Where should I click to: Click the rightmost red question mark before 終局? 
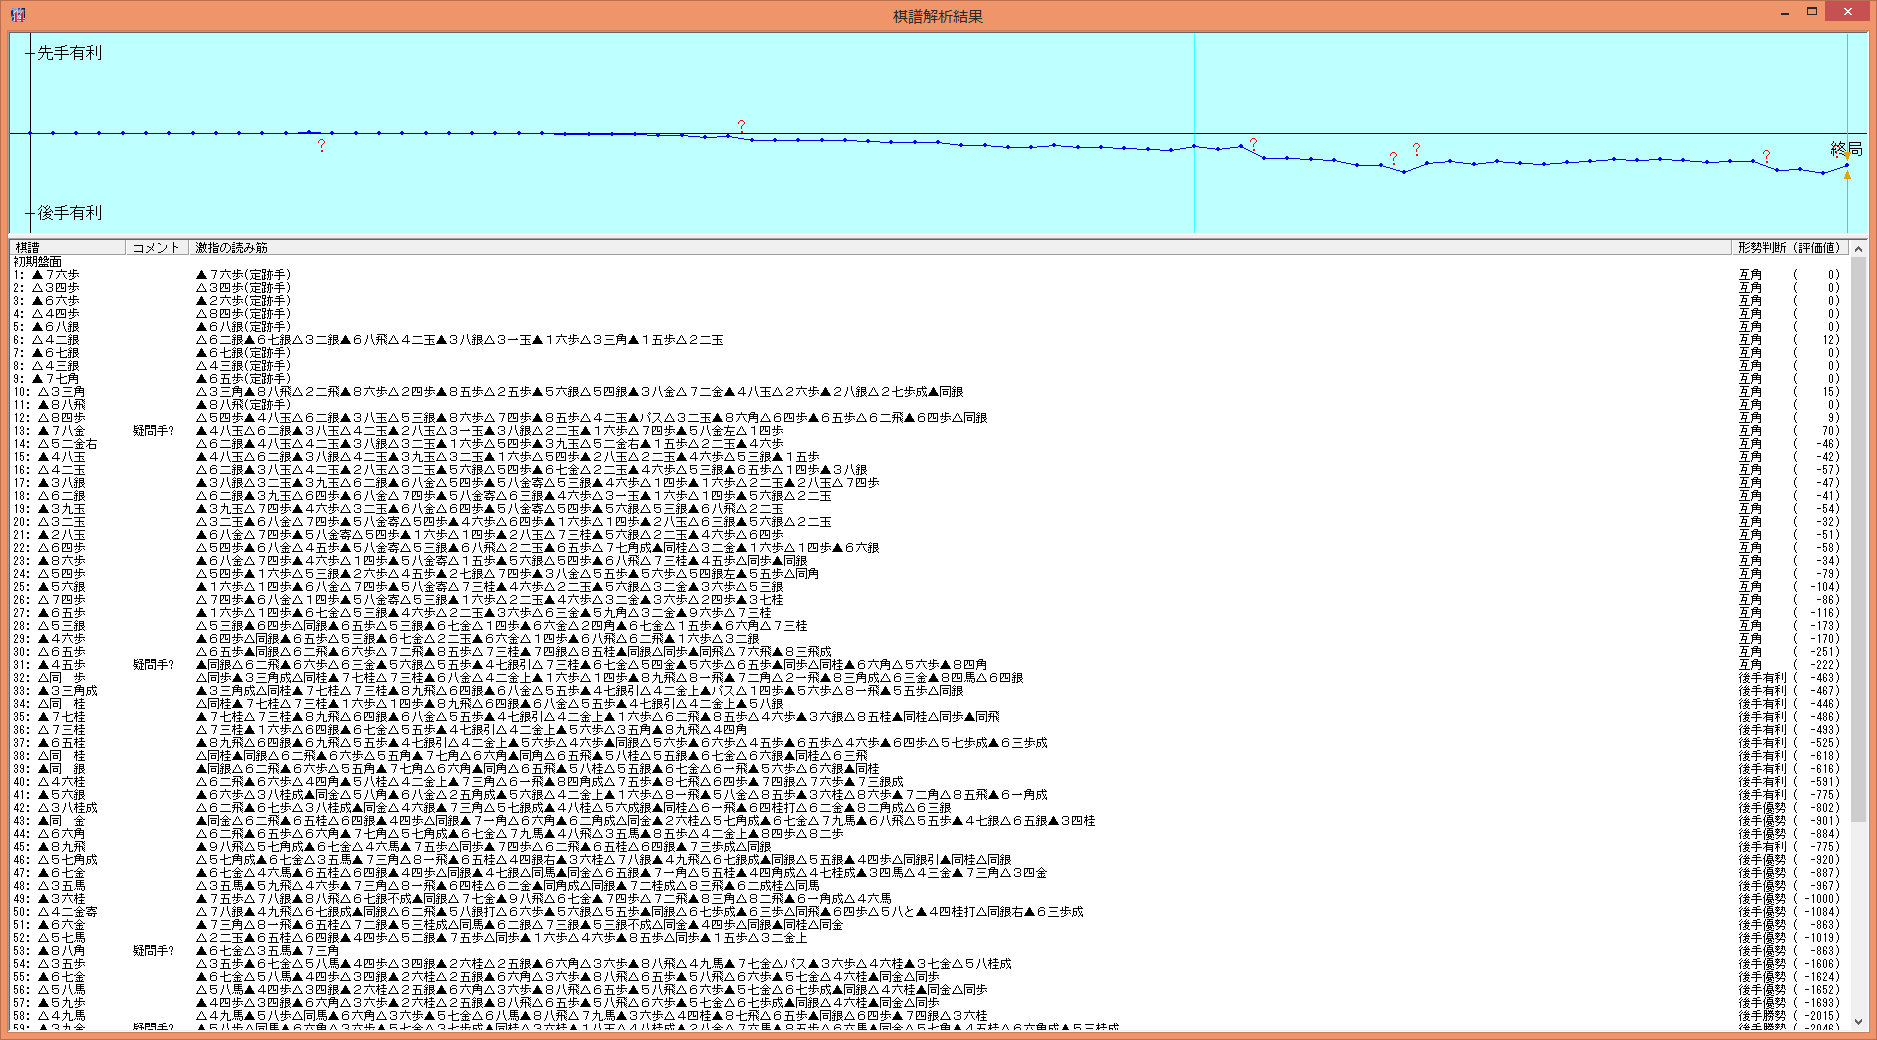[x=1766, y=157]
